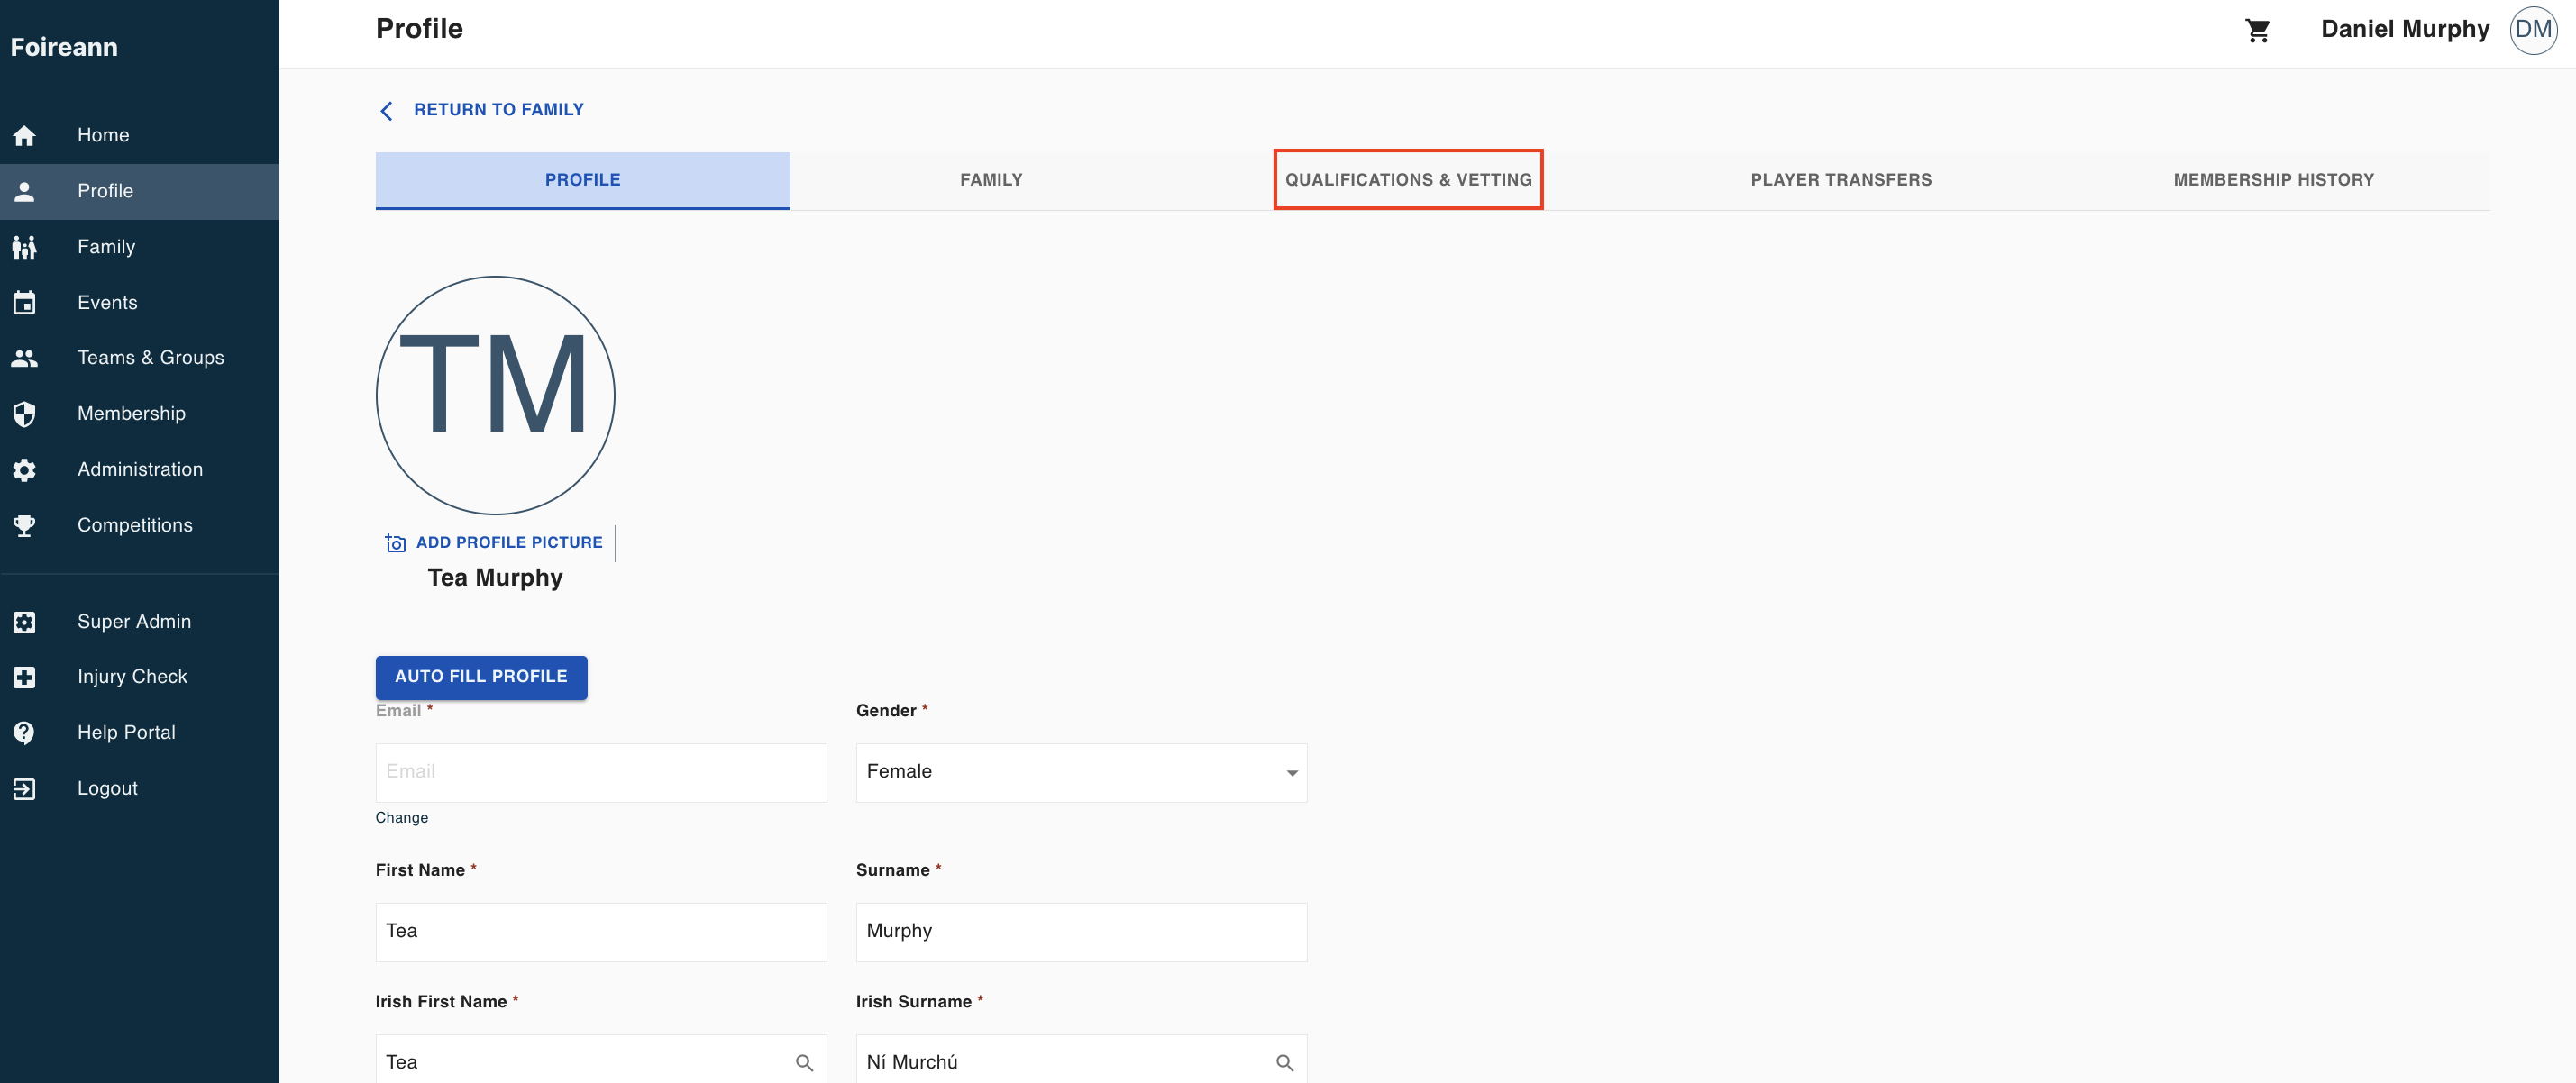
Task: Click the Help Portal question mark icon
Action: pos(25,733)
